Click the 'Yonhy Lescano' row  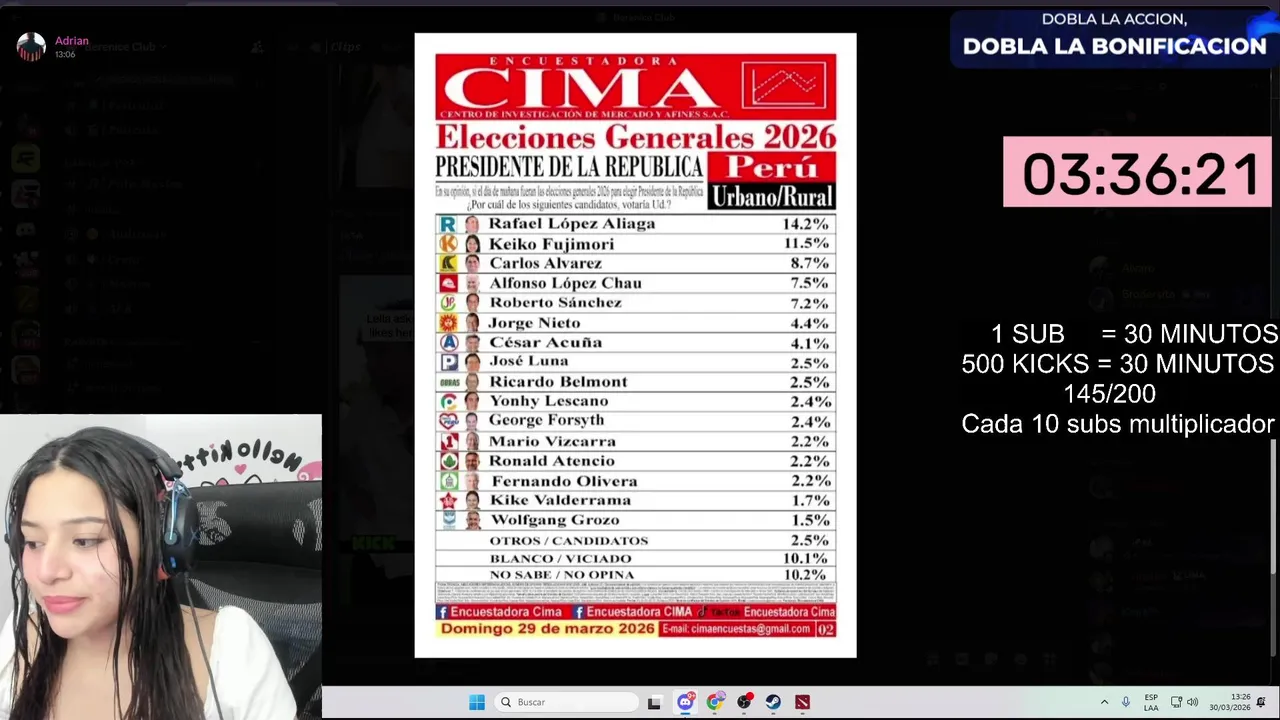coord(635,401)
